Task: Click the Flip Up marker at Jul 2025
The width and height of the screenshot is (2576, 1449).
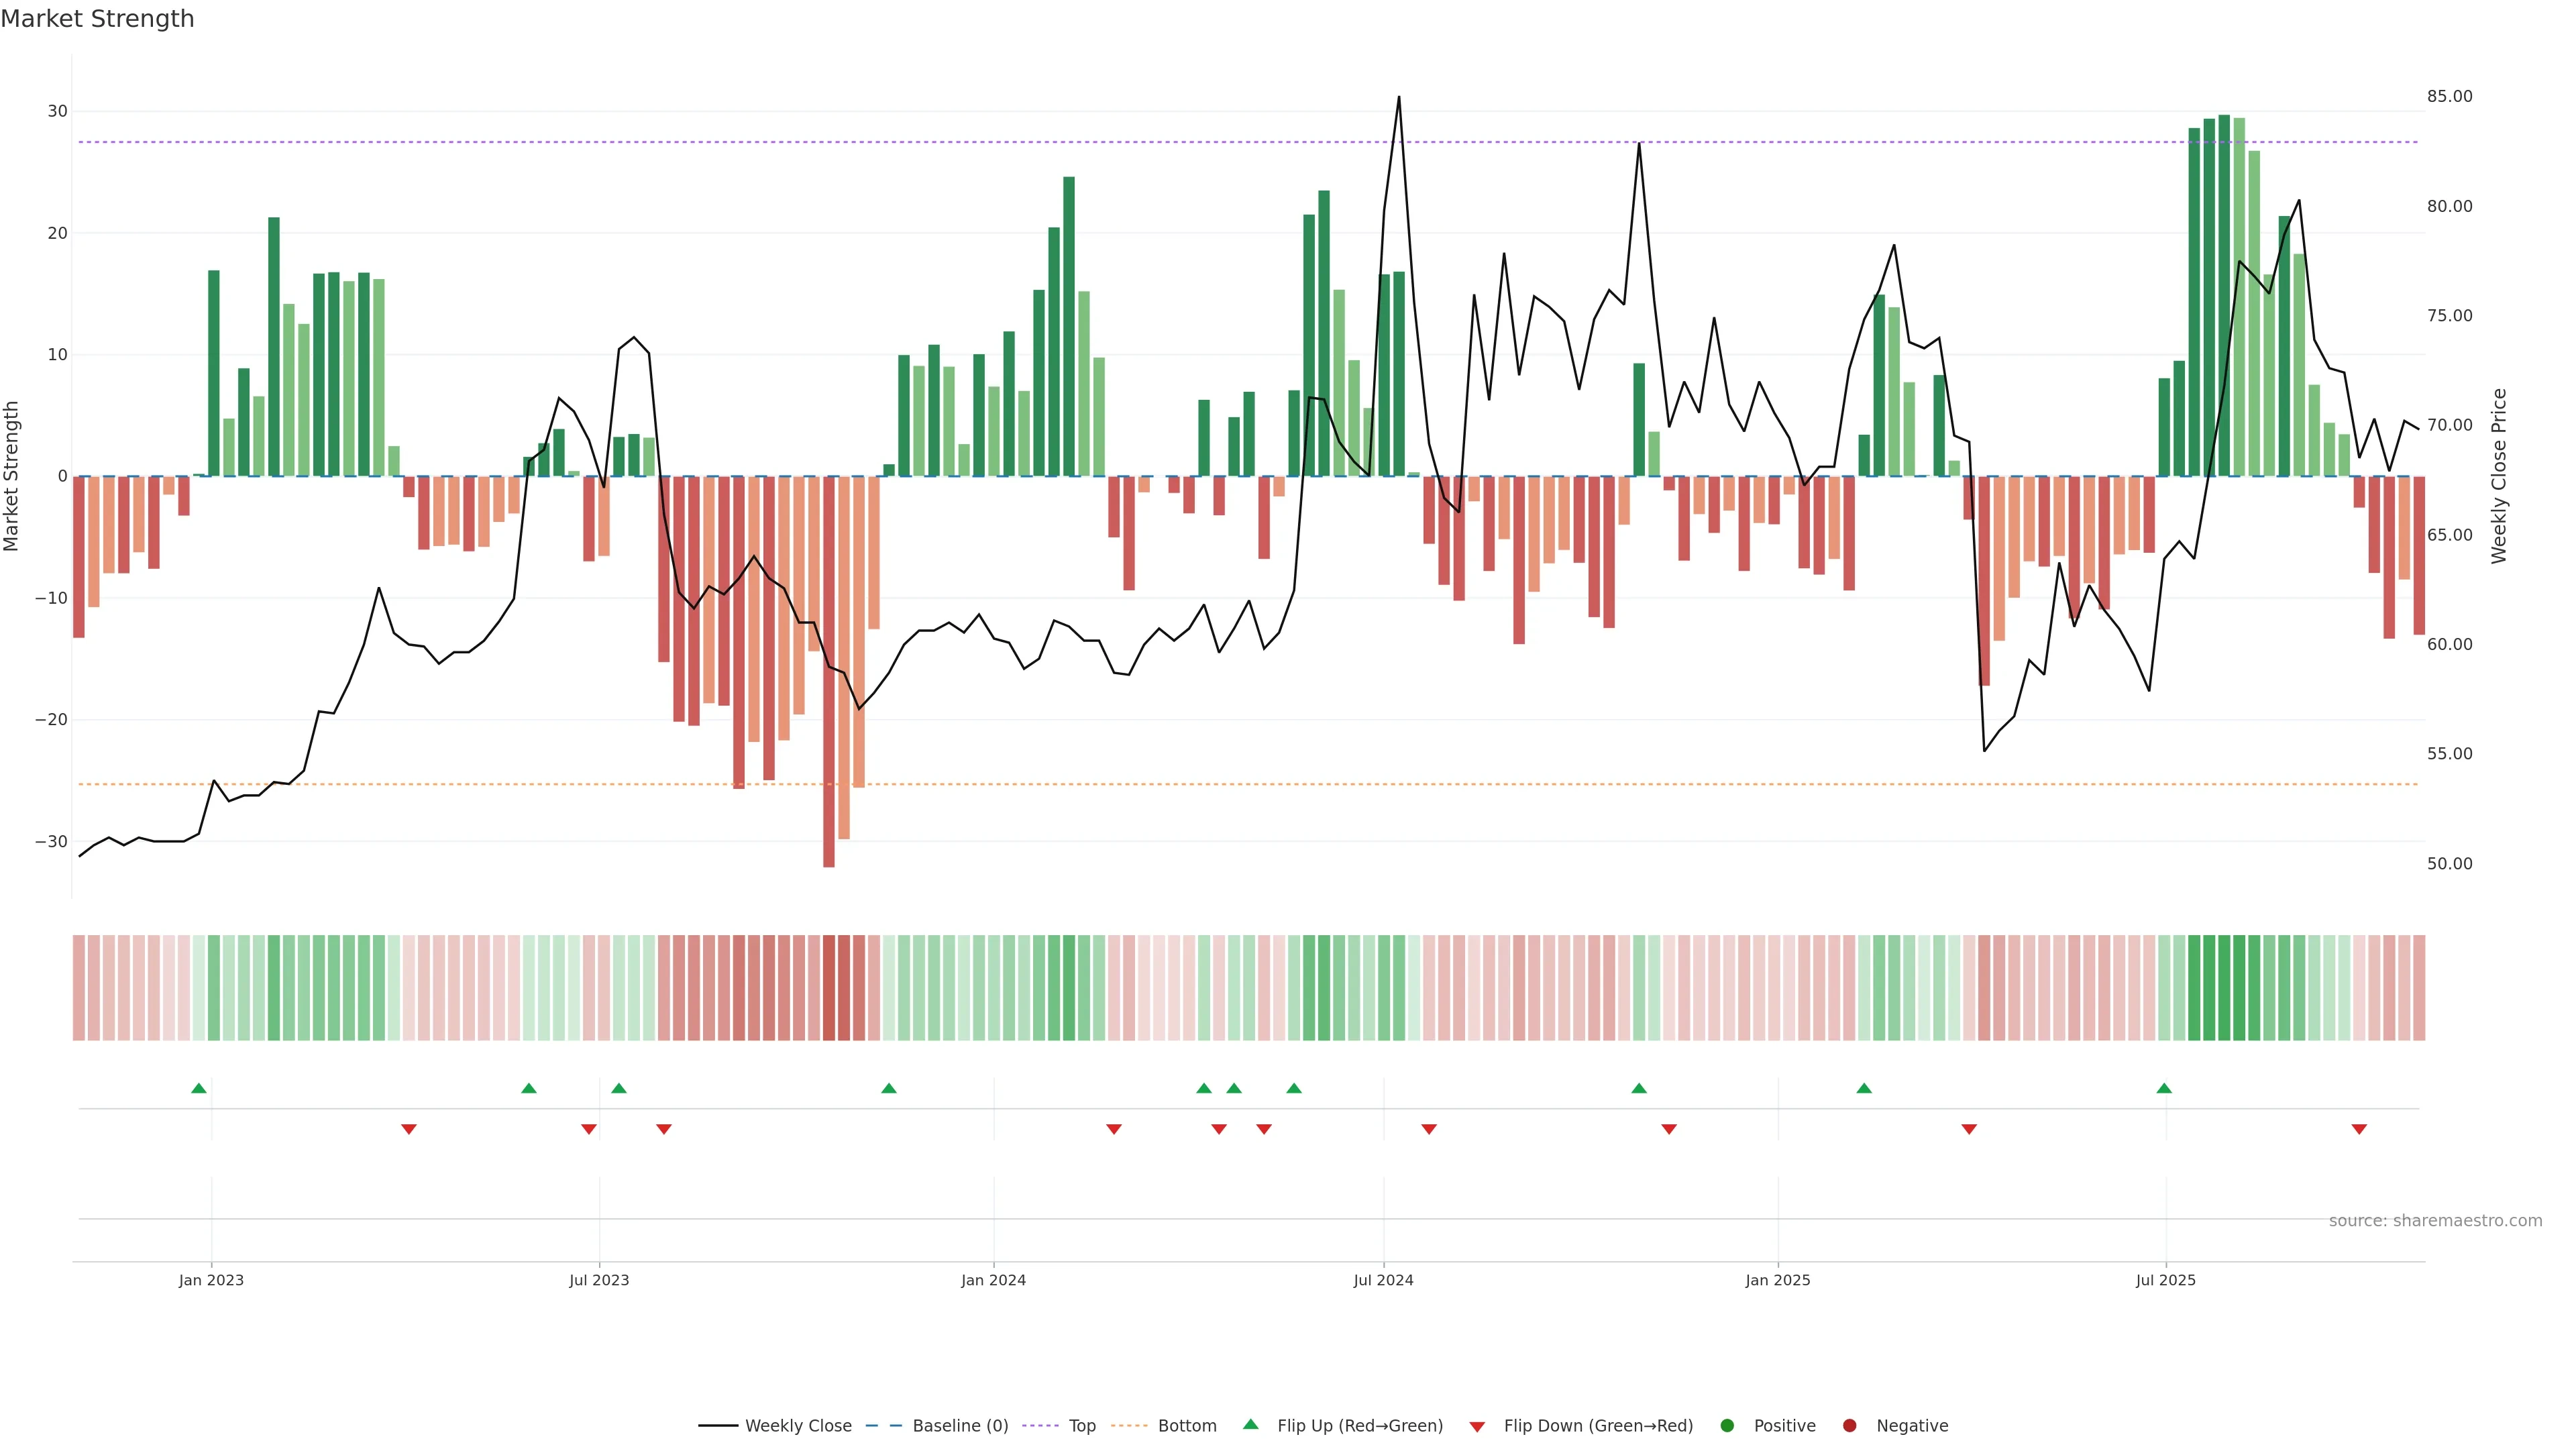Action: coord(2164,1088)
